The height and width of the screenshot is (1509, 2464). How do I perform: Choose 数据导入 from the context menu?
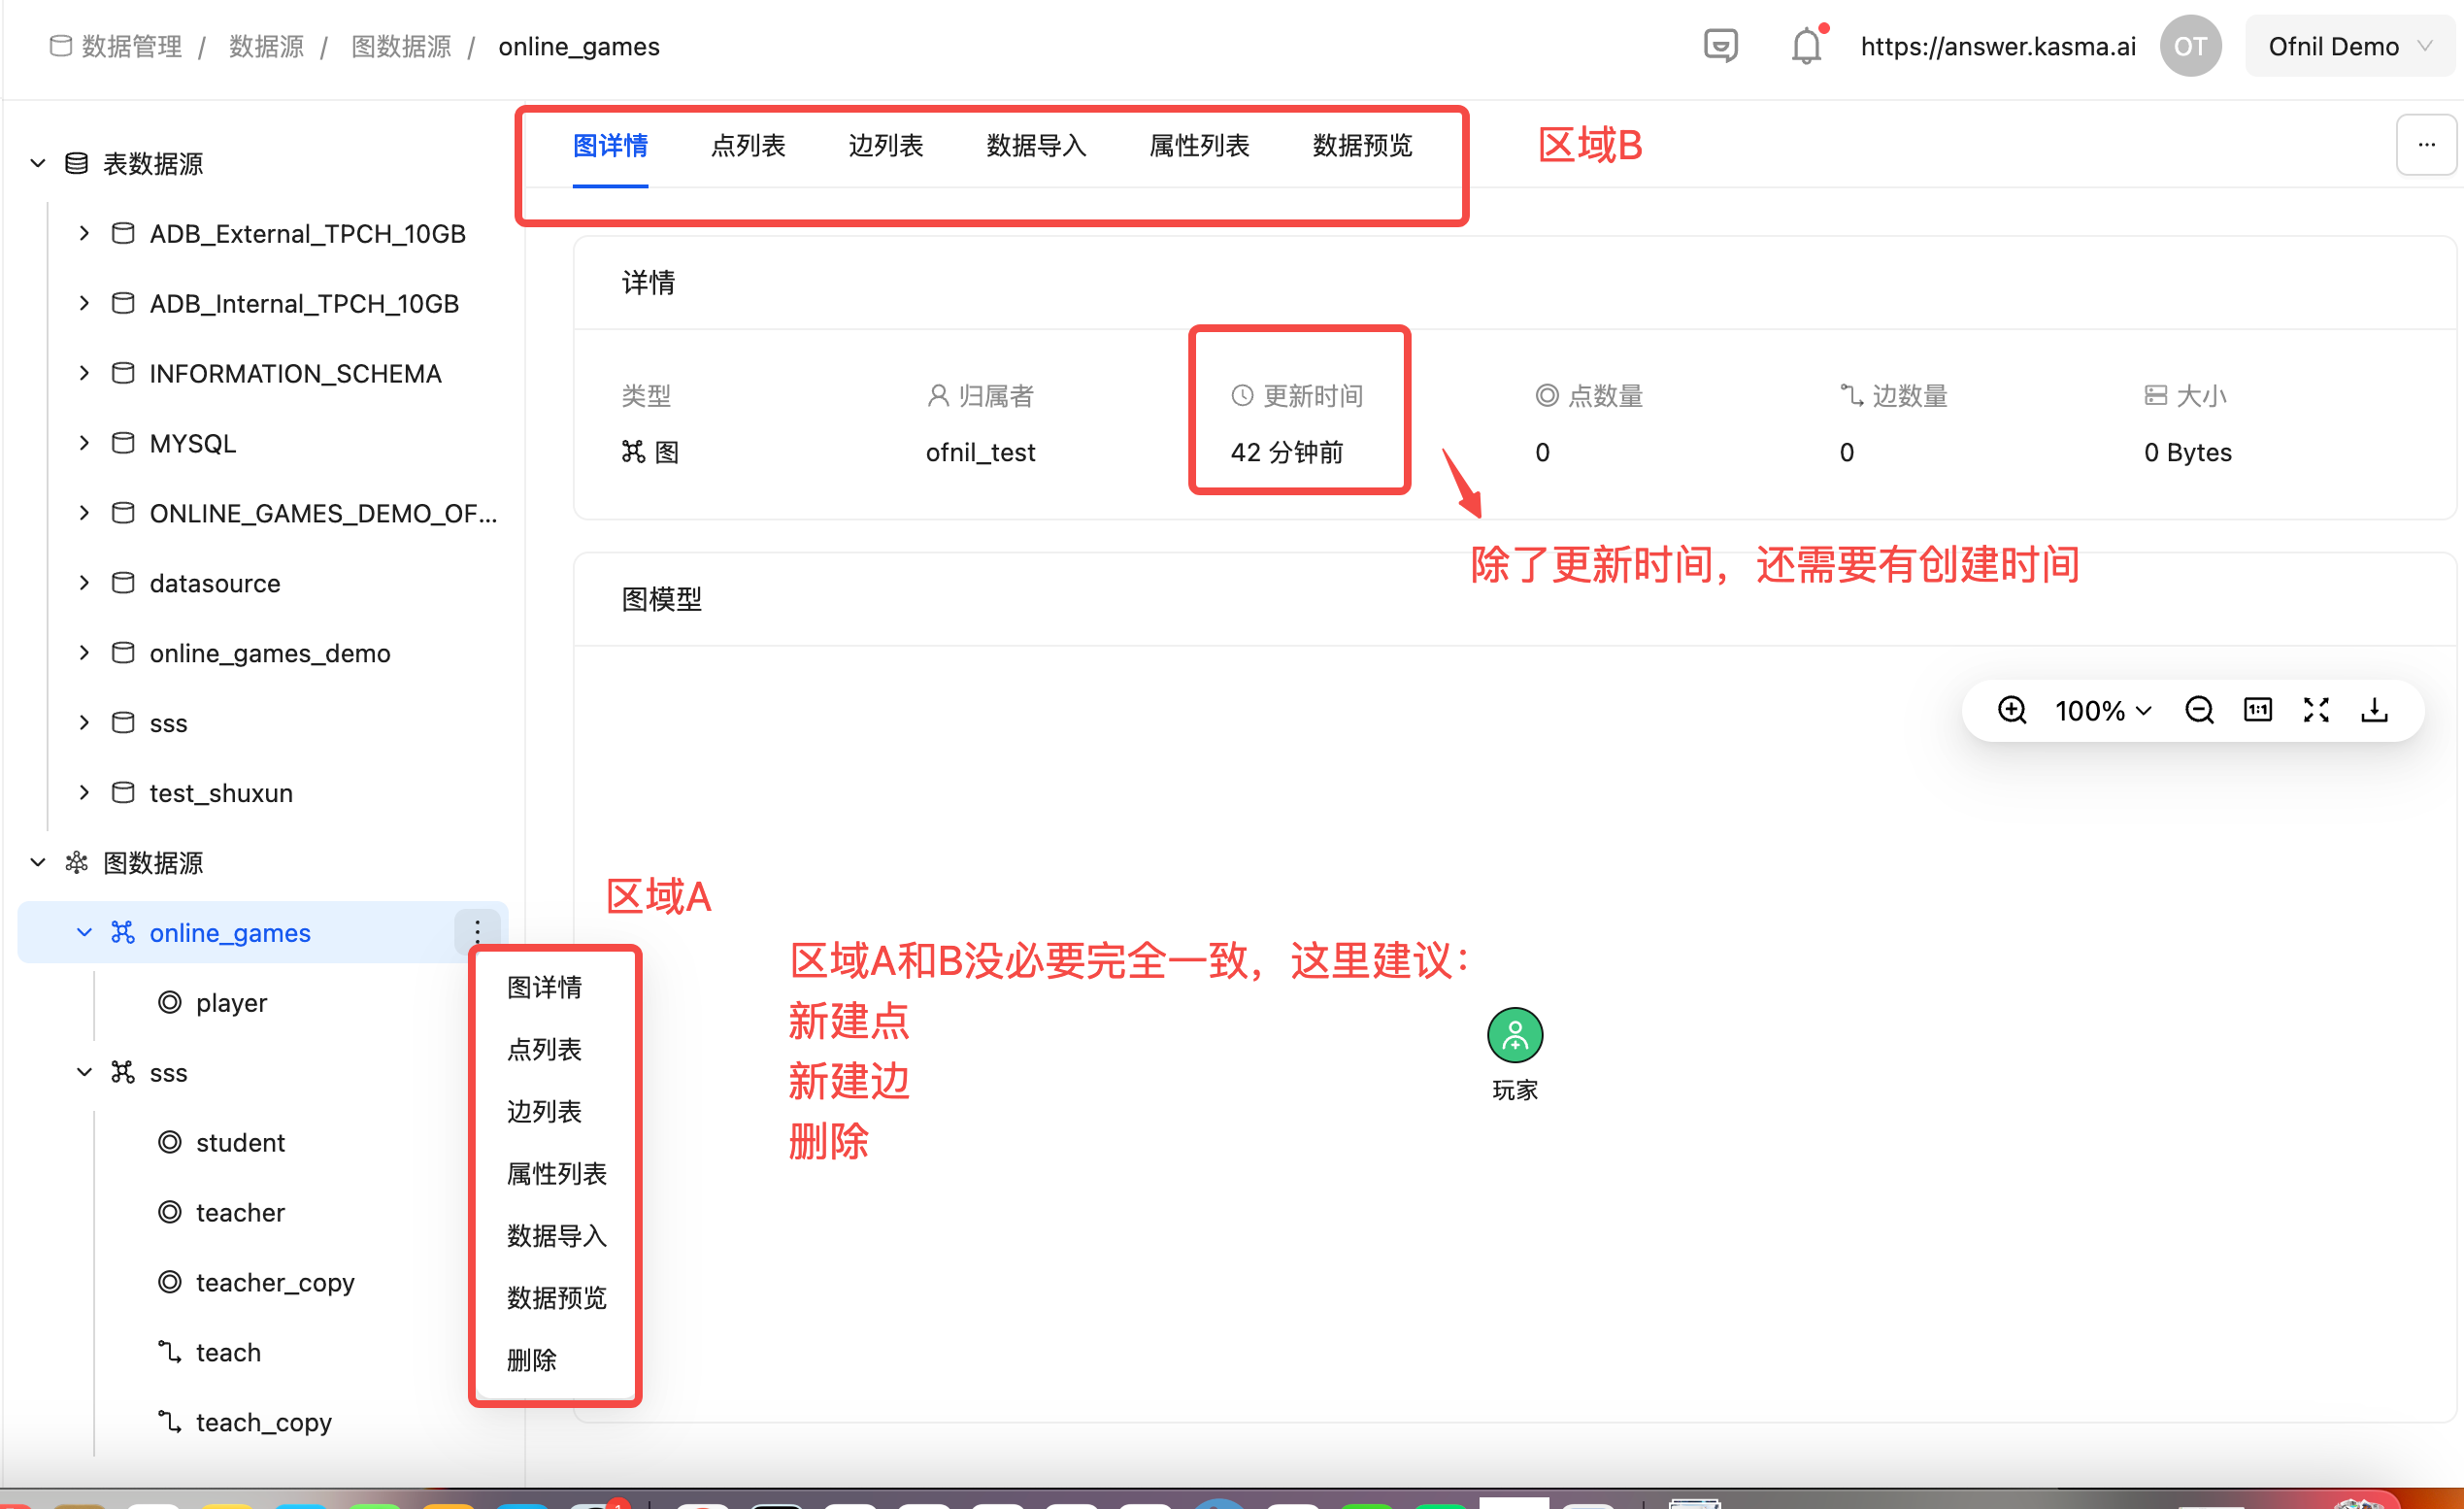pos(555,1235)
